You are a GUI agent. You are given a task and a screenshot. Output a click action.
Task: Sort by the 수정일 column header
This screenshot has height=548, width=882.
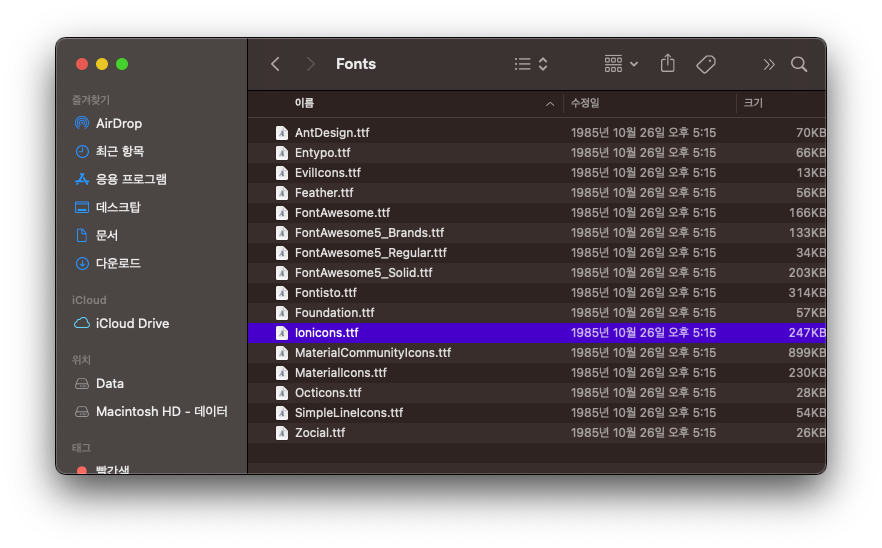tap(585, 103)
